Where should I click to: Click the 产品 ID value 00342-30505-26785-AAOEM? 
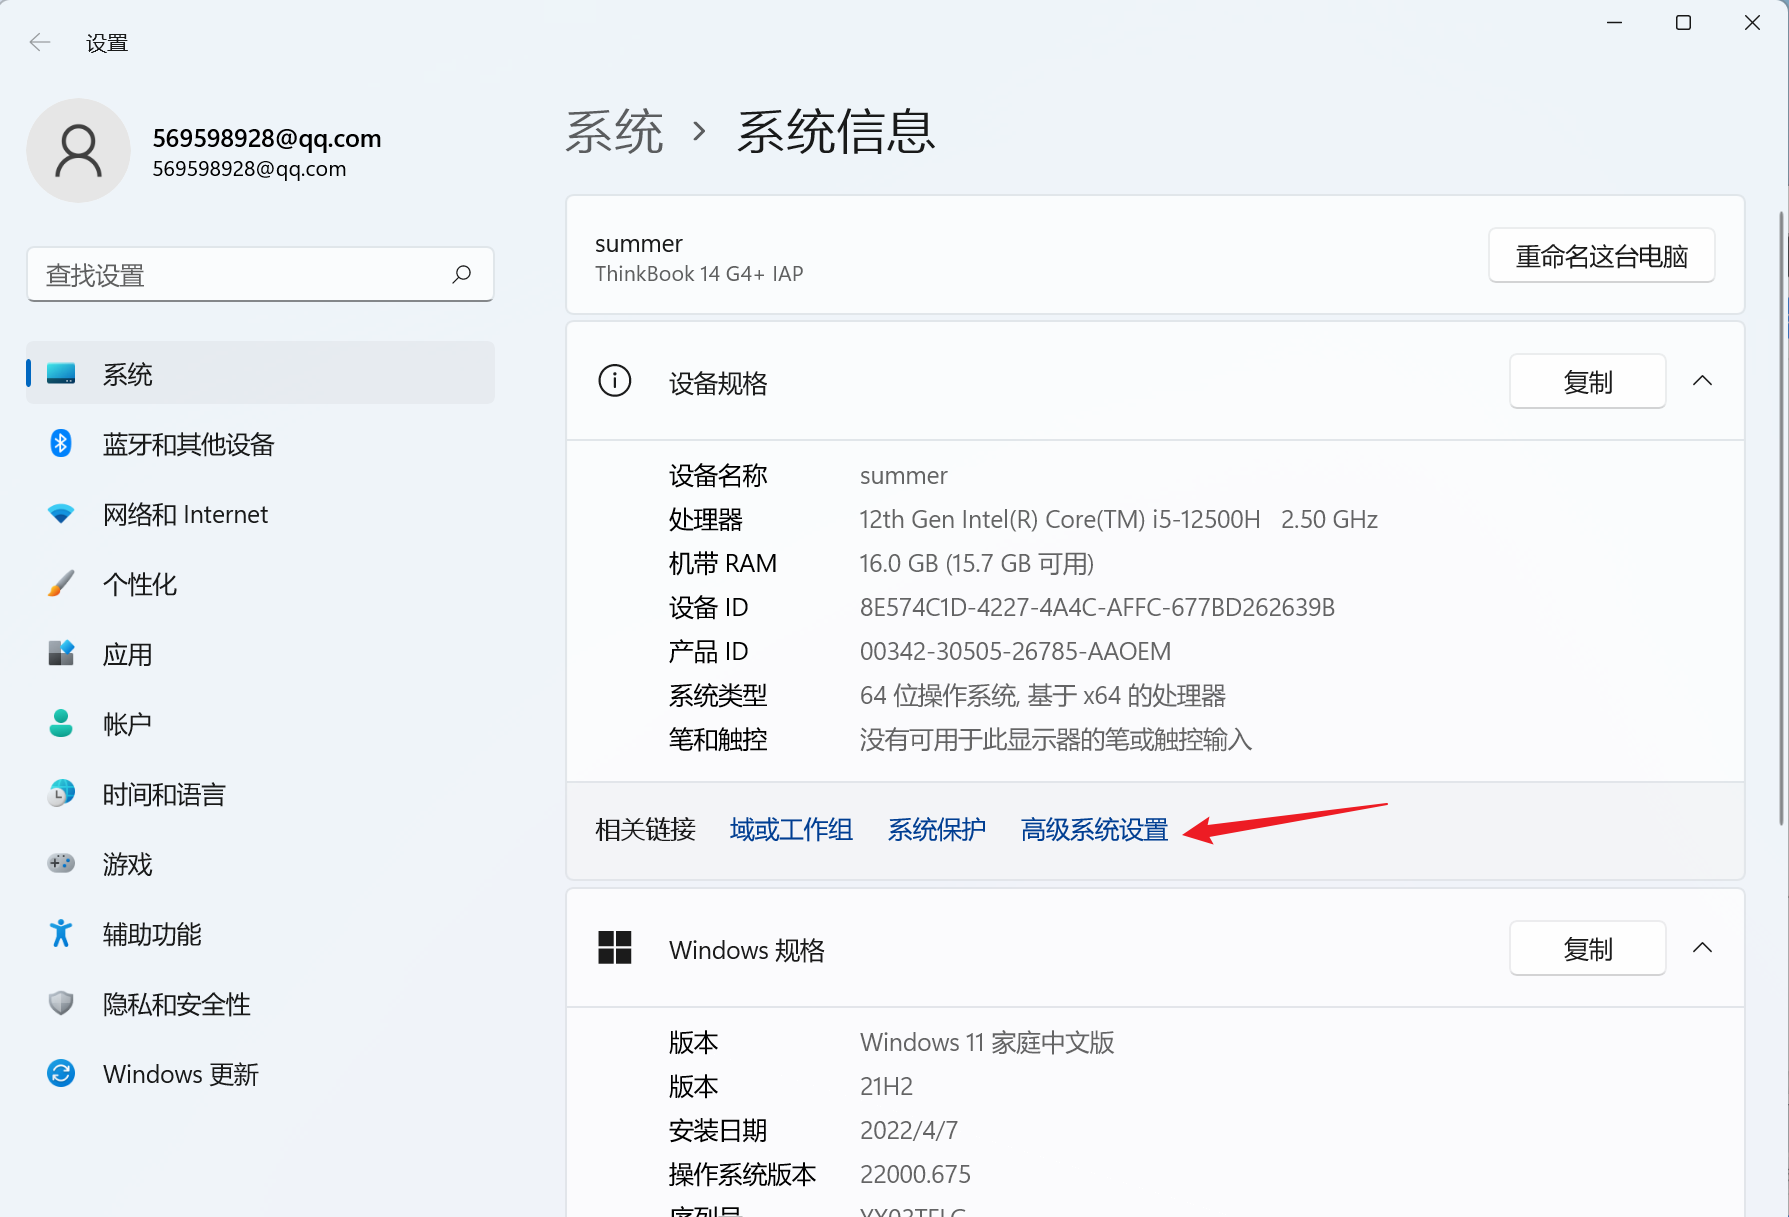coord(1015,651)
